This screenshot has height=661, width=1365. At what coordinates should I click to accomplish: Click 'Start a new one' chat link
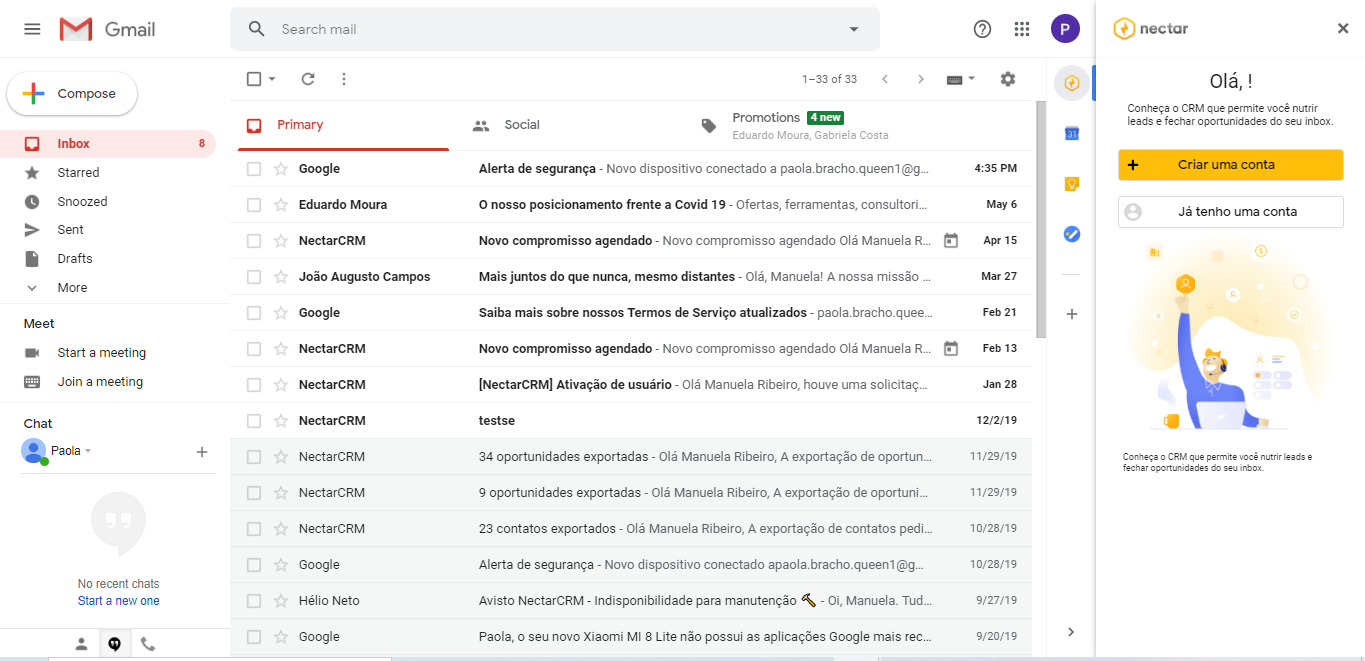(118, 601)
